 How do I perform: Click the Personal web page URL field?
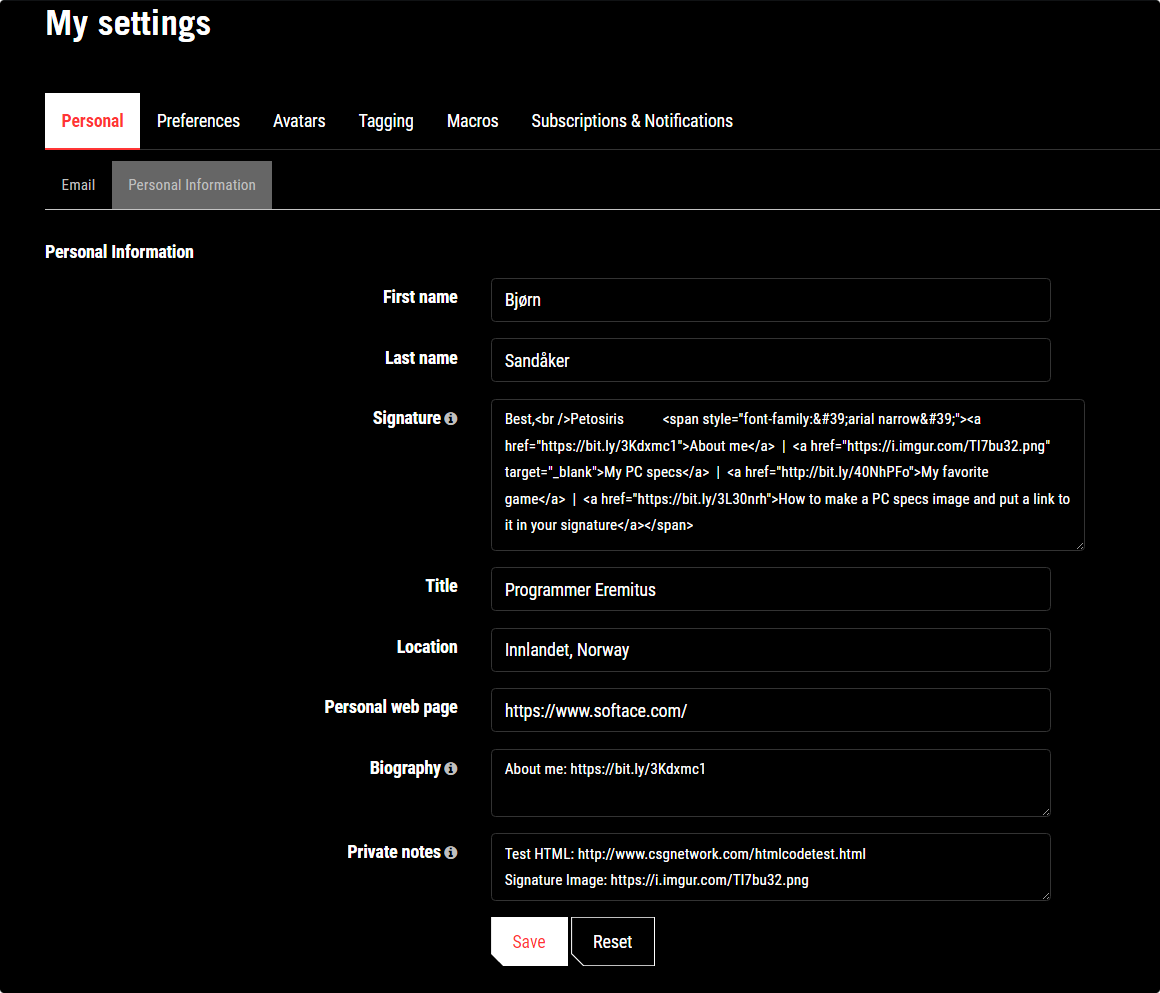(770, 710)
